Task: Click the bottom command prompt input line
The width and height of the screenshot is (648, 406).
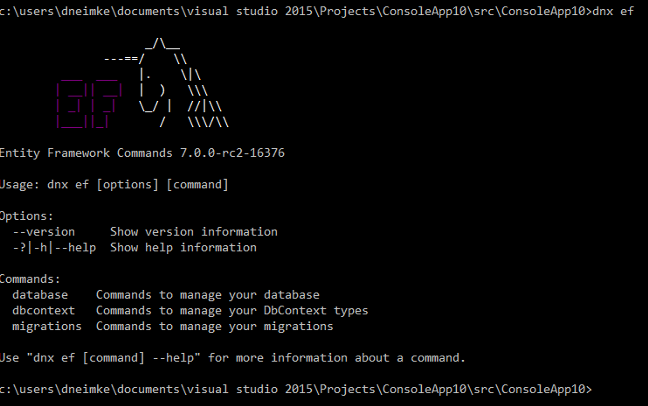Action: (296, 389)
